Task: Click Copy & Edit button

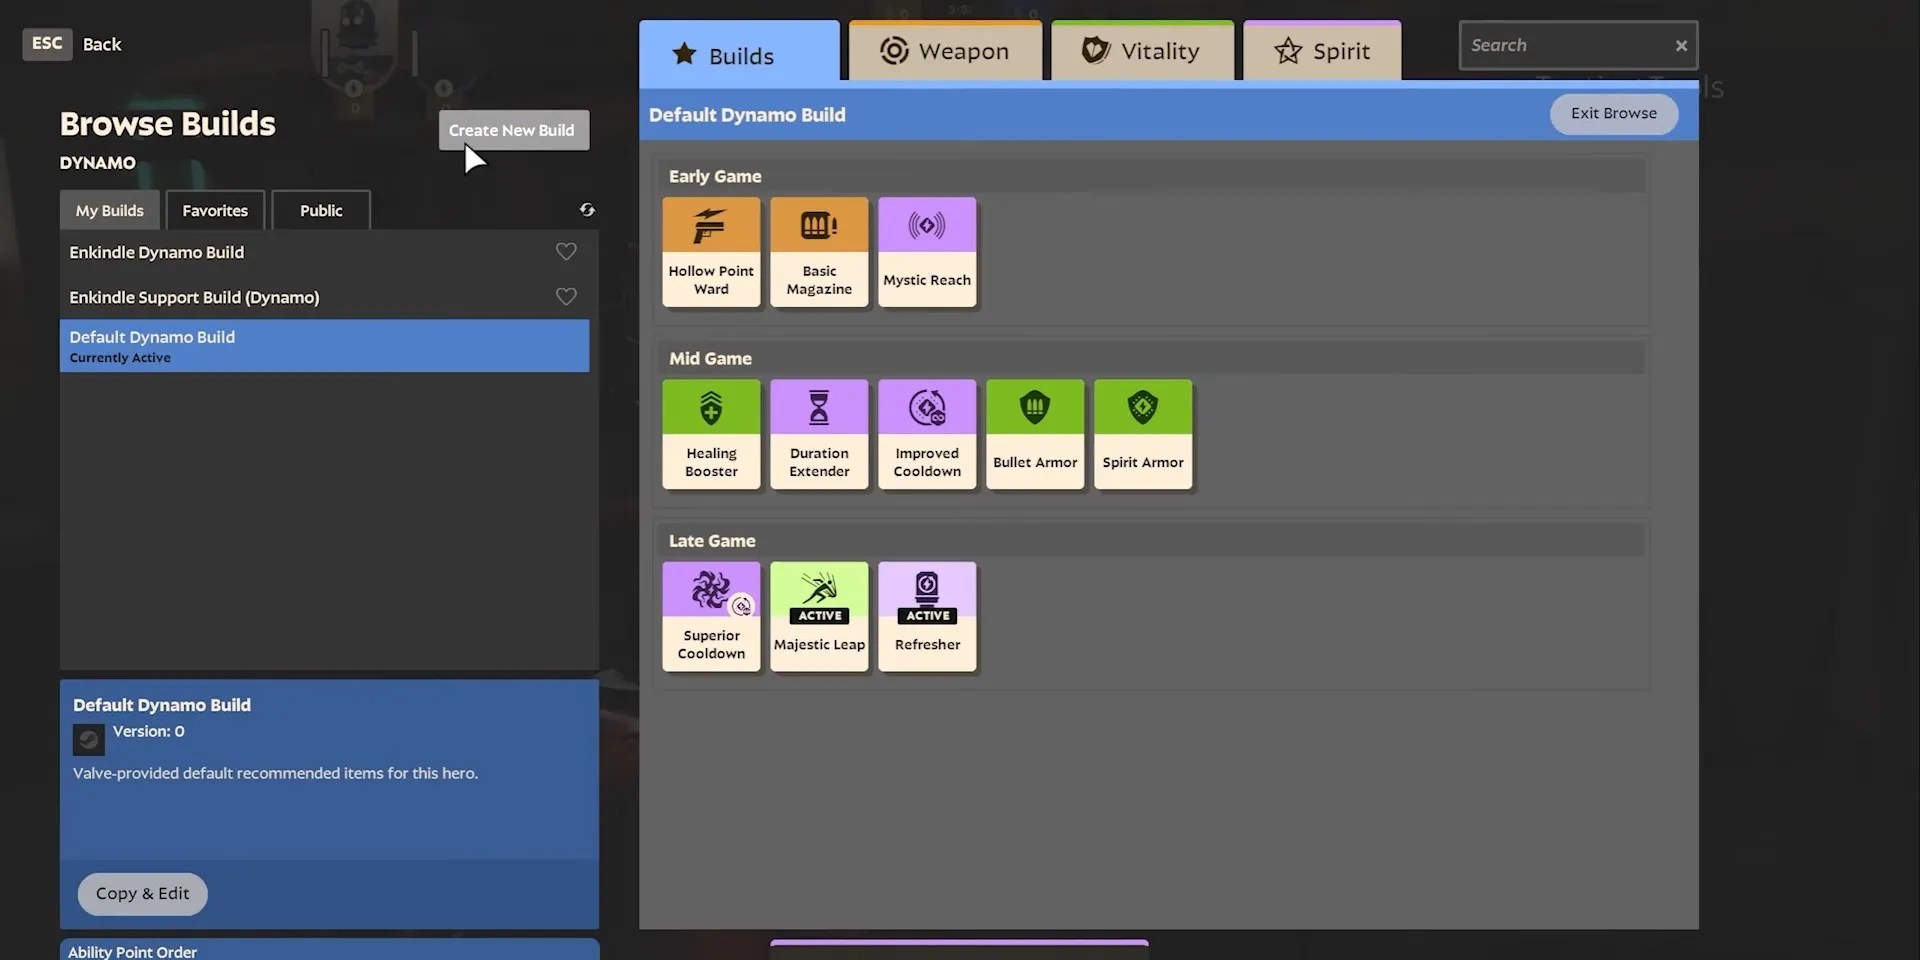Action: click(x=143, y=894)
